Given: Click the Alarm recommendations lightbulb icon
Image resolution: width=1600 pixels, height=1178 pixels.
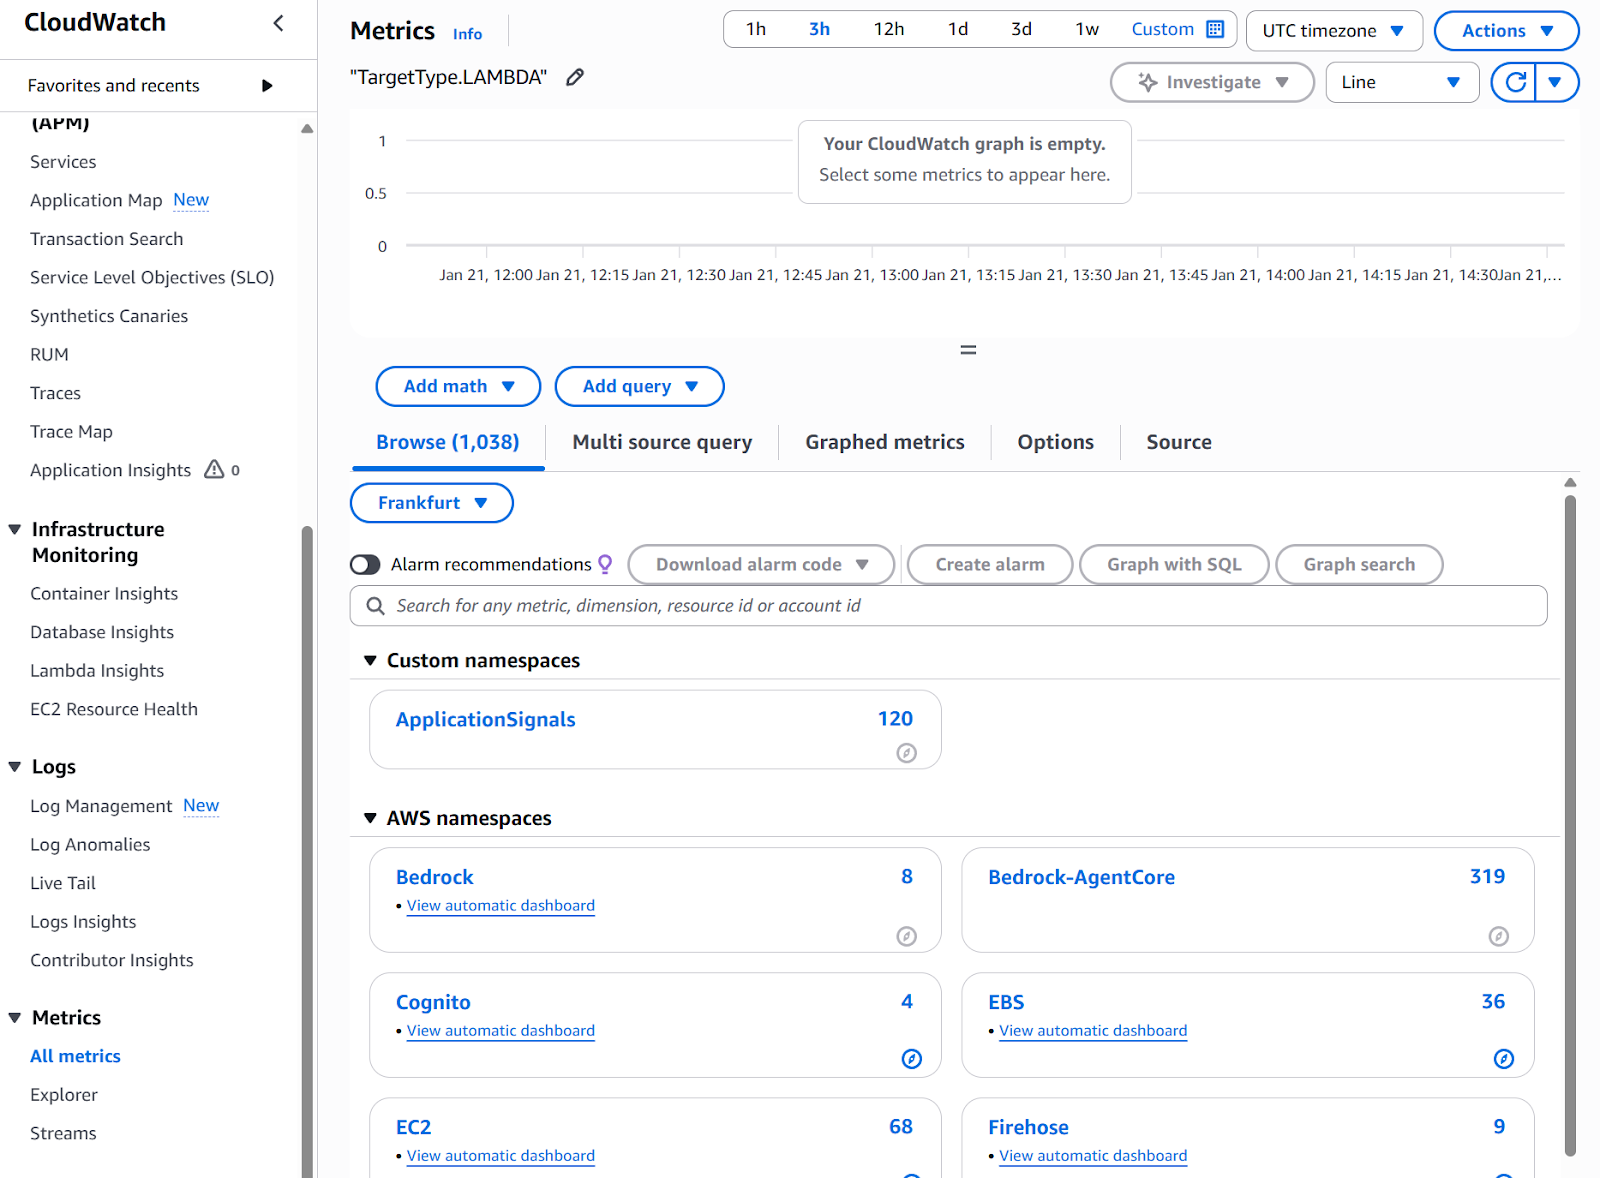Looking at the screenshot, I should pos(605,564).
